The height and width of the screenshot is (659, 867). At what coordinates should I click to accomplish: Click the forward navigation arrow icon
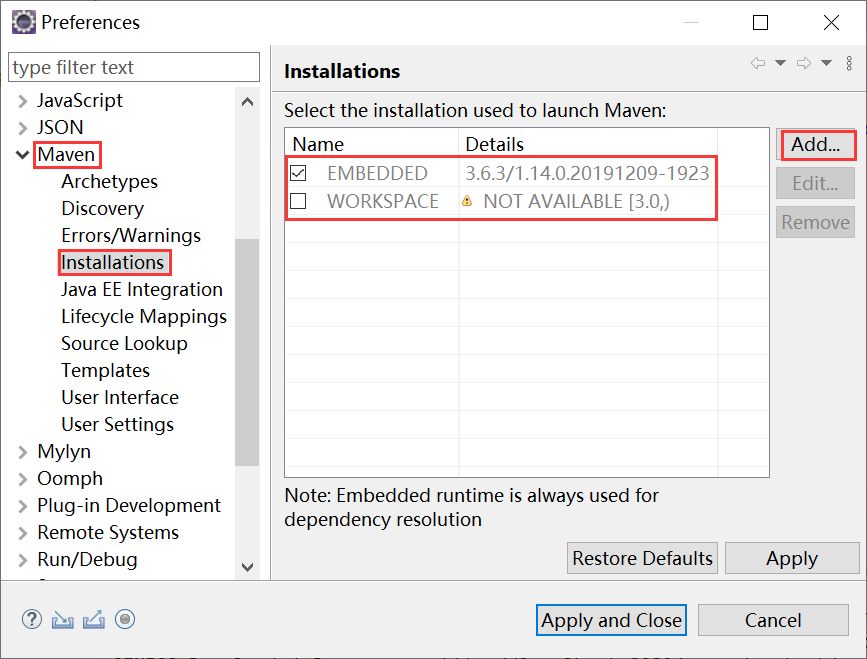coord(804,63)
